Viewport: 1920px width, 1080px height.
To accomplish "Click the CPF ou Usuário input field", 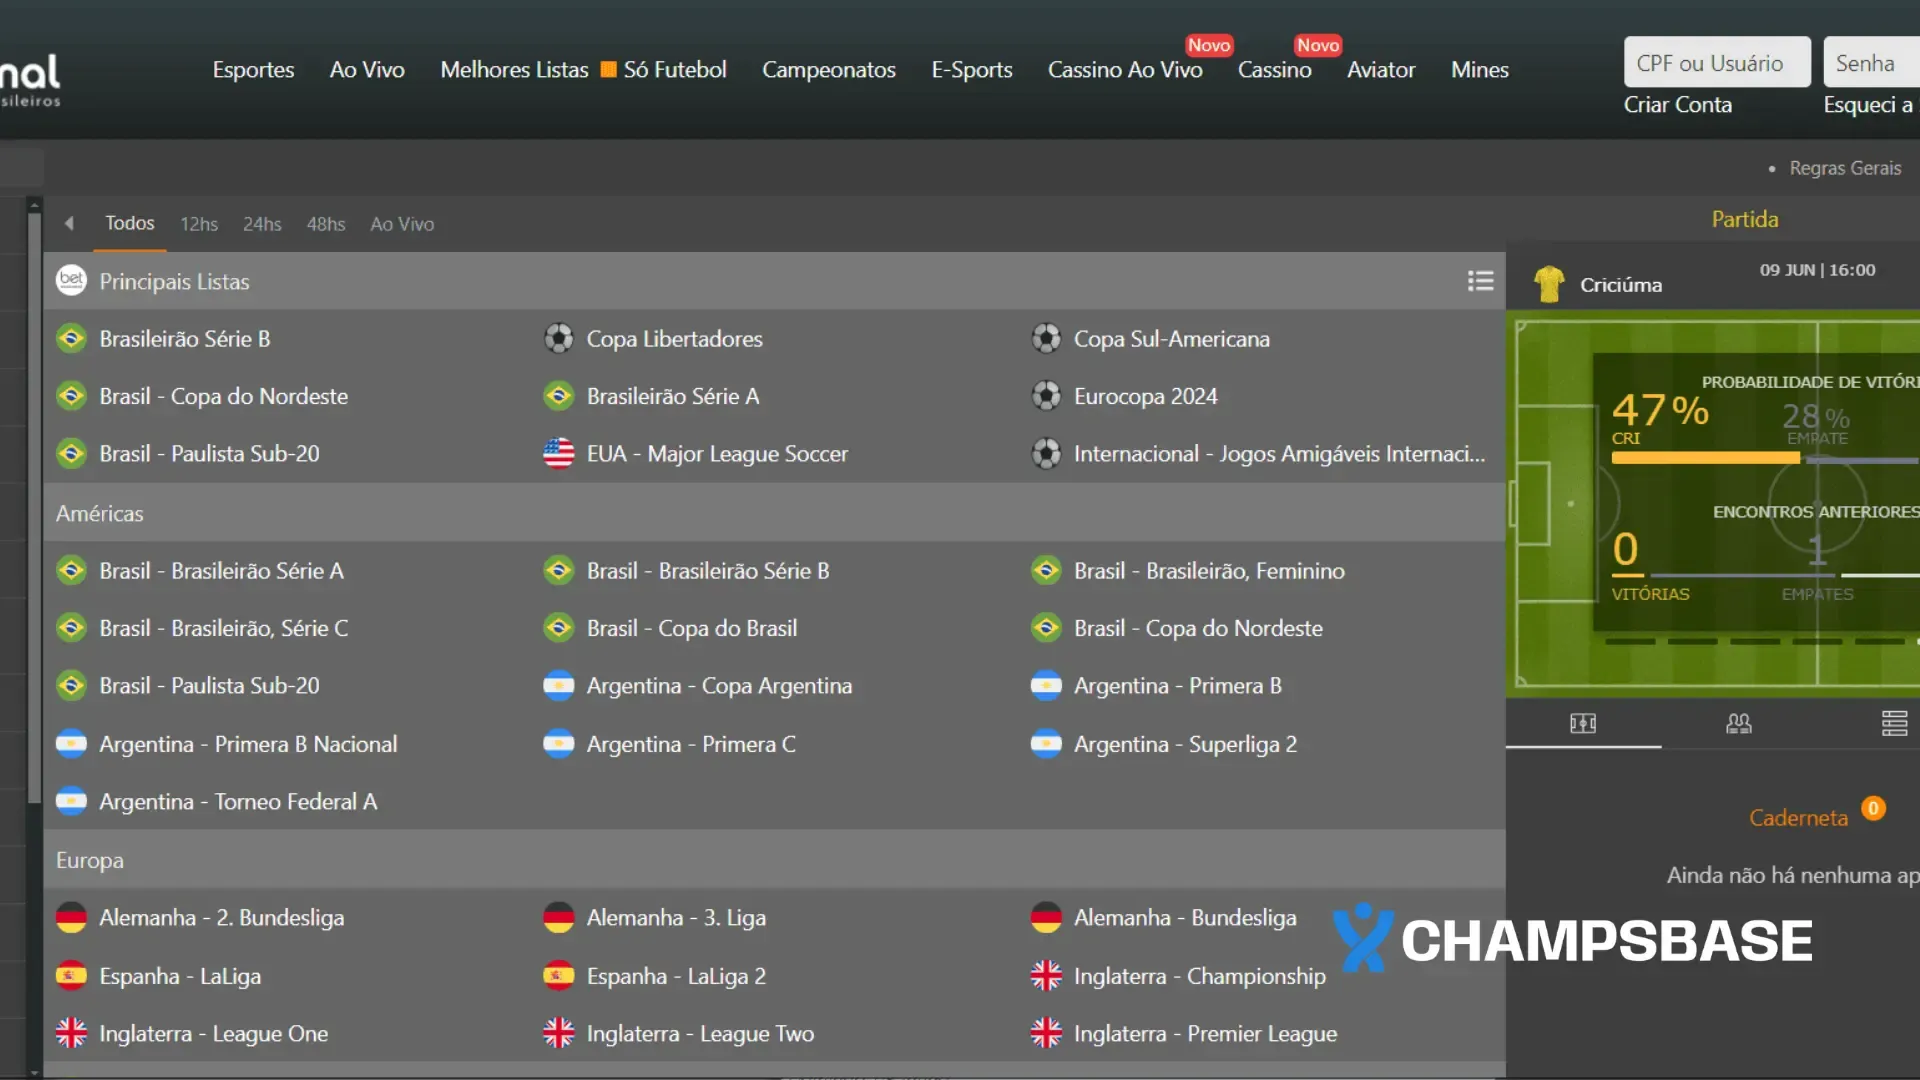I will [1716, 62].
